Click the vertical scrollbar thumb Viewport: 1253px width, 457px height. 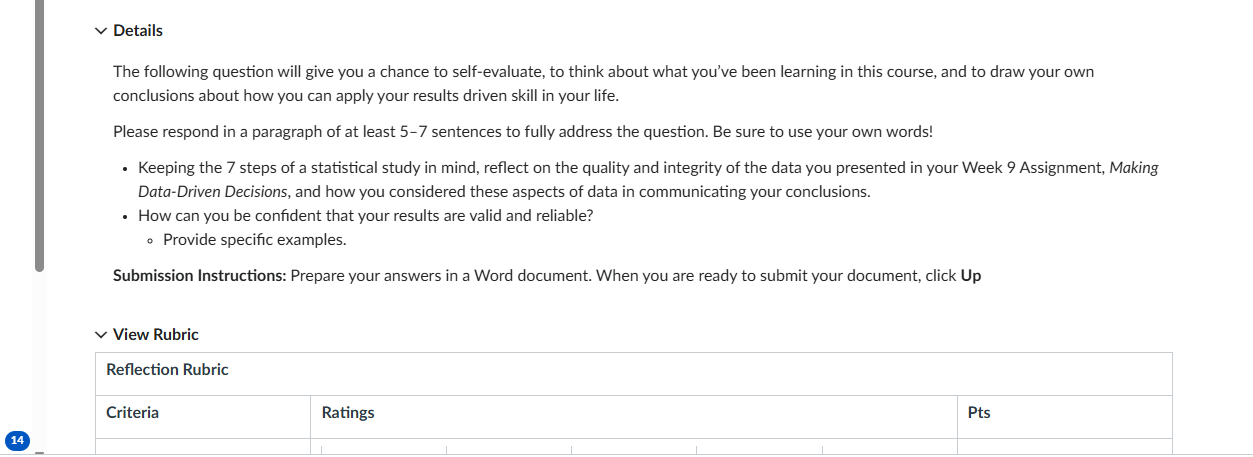[40, 135]
